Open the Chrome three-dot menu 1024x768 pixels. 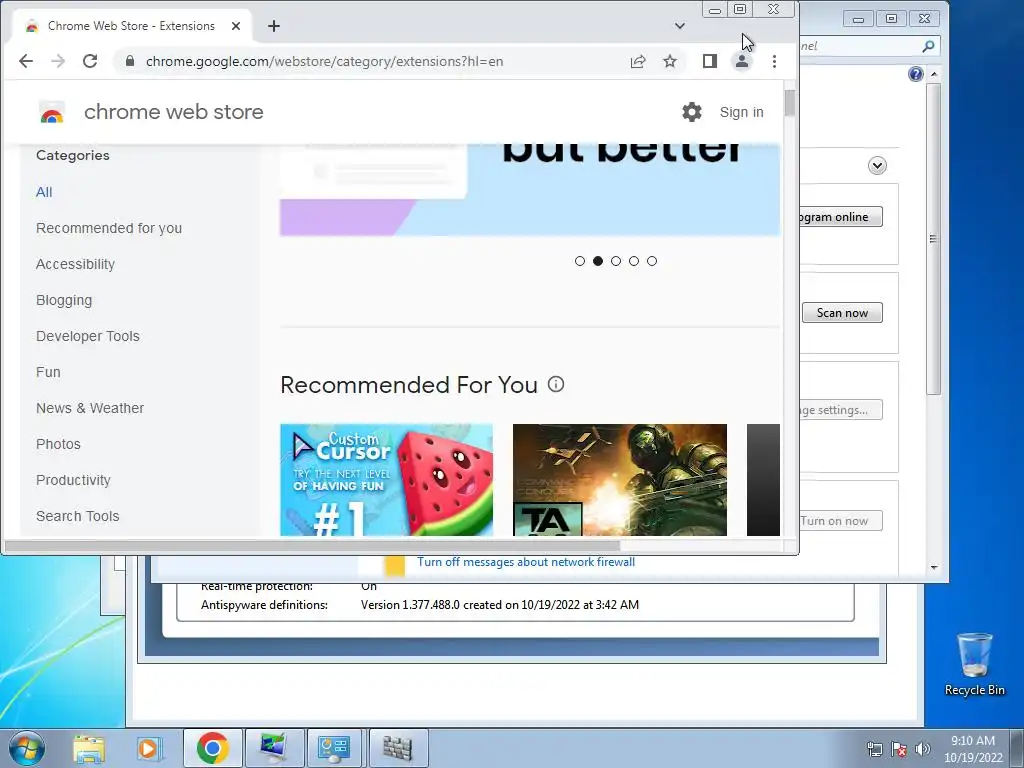(x=775, y=61)
